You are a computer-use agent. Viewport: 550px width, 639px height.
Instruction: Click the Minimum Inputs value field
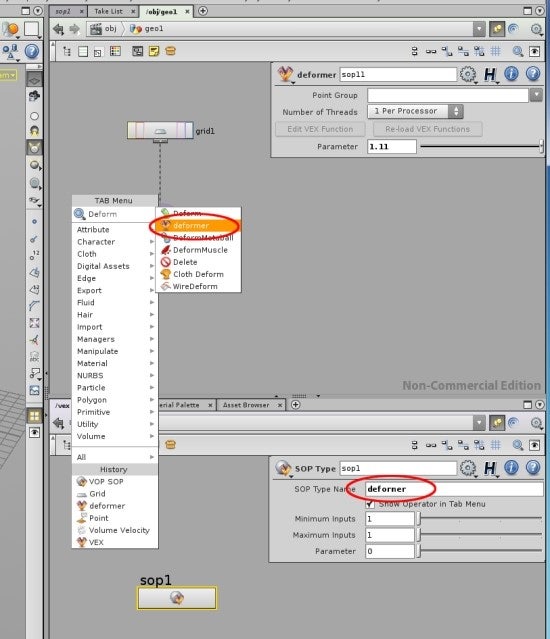pos(390,519)
